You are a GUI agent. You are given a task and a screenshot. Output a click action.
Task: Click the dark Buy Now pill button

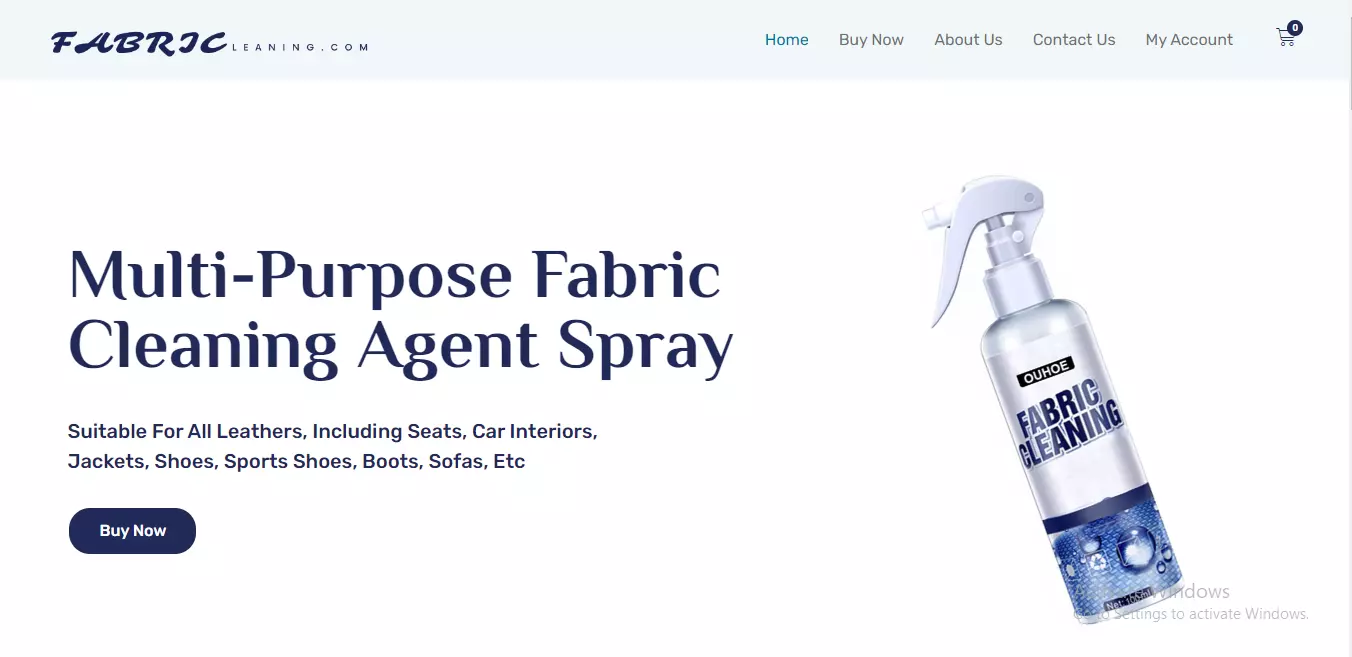click(132, 530)
